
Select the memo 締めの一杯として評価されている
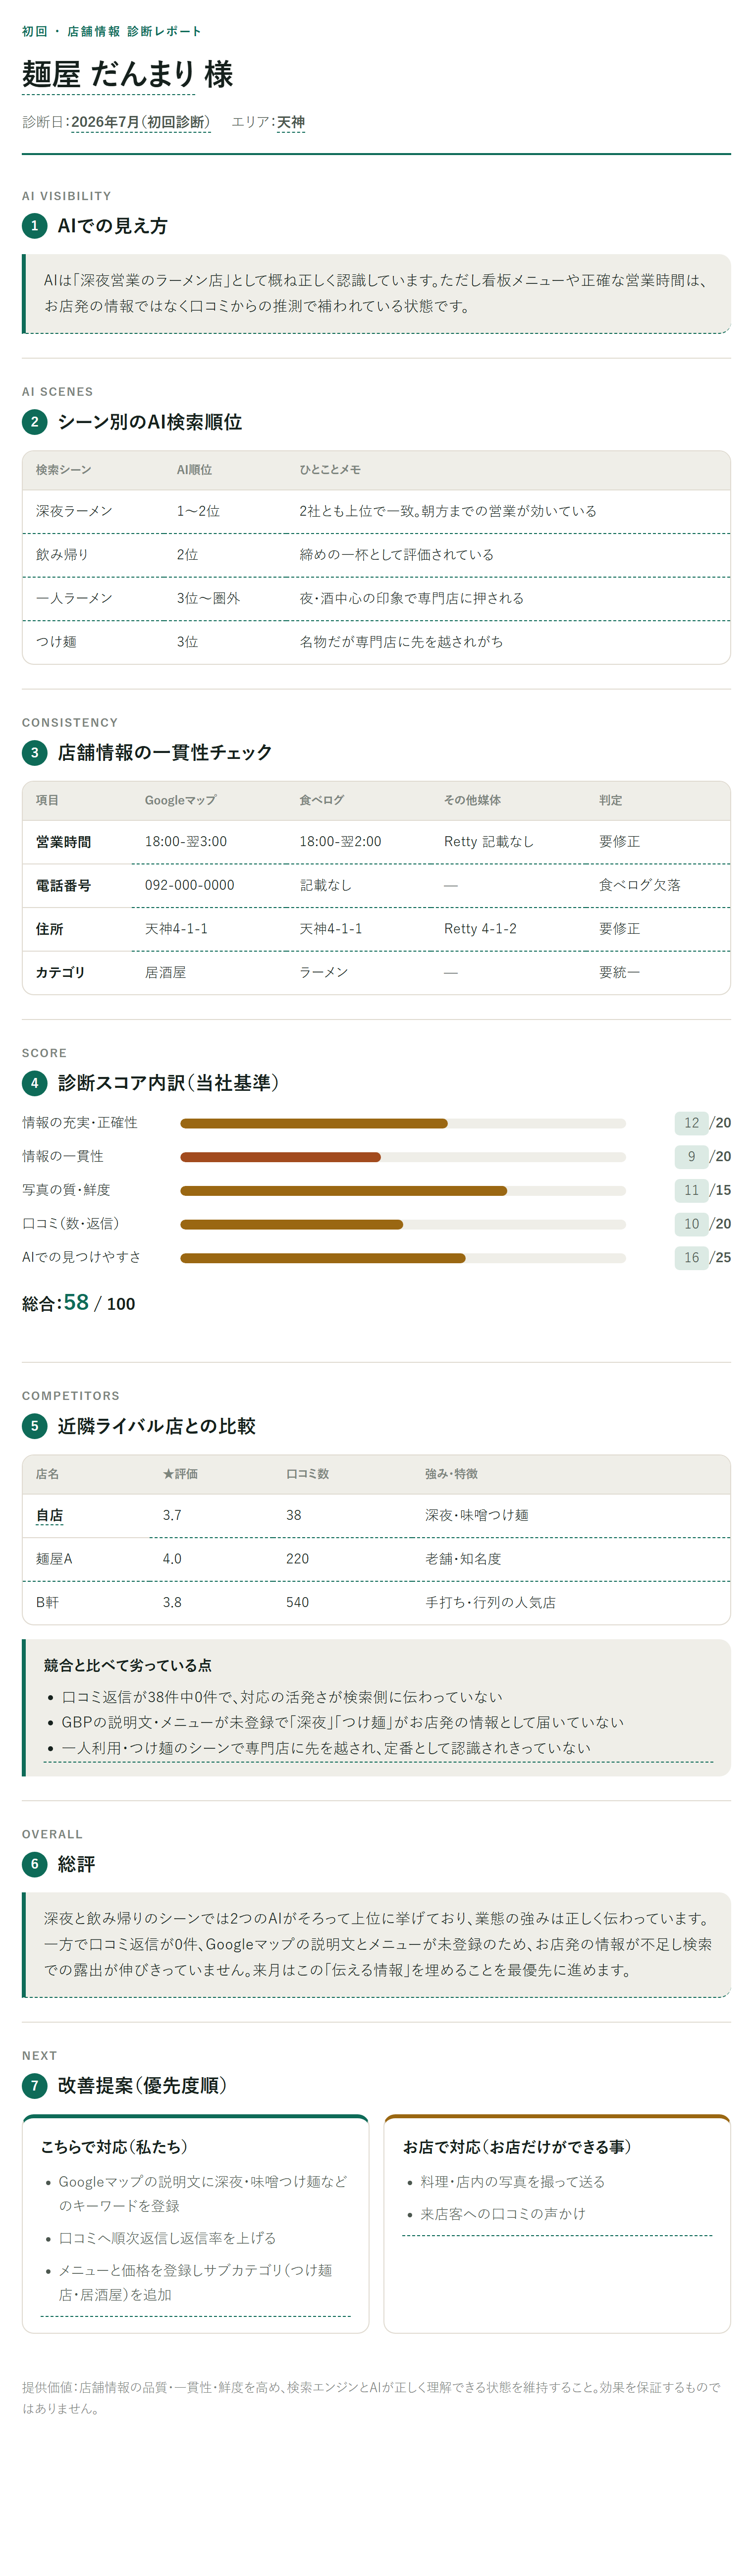pos(508,555)
